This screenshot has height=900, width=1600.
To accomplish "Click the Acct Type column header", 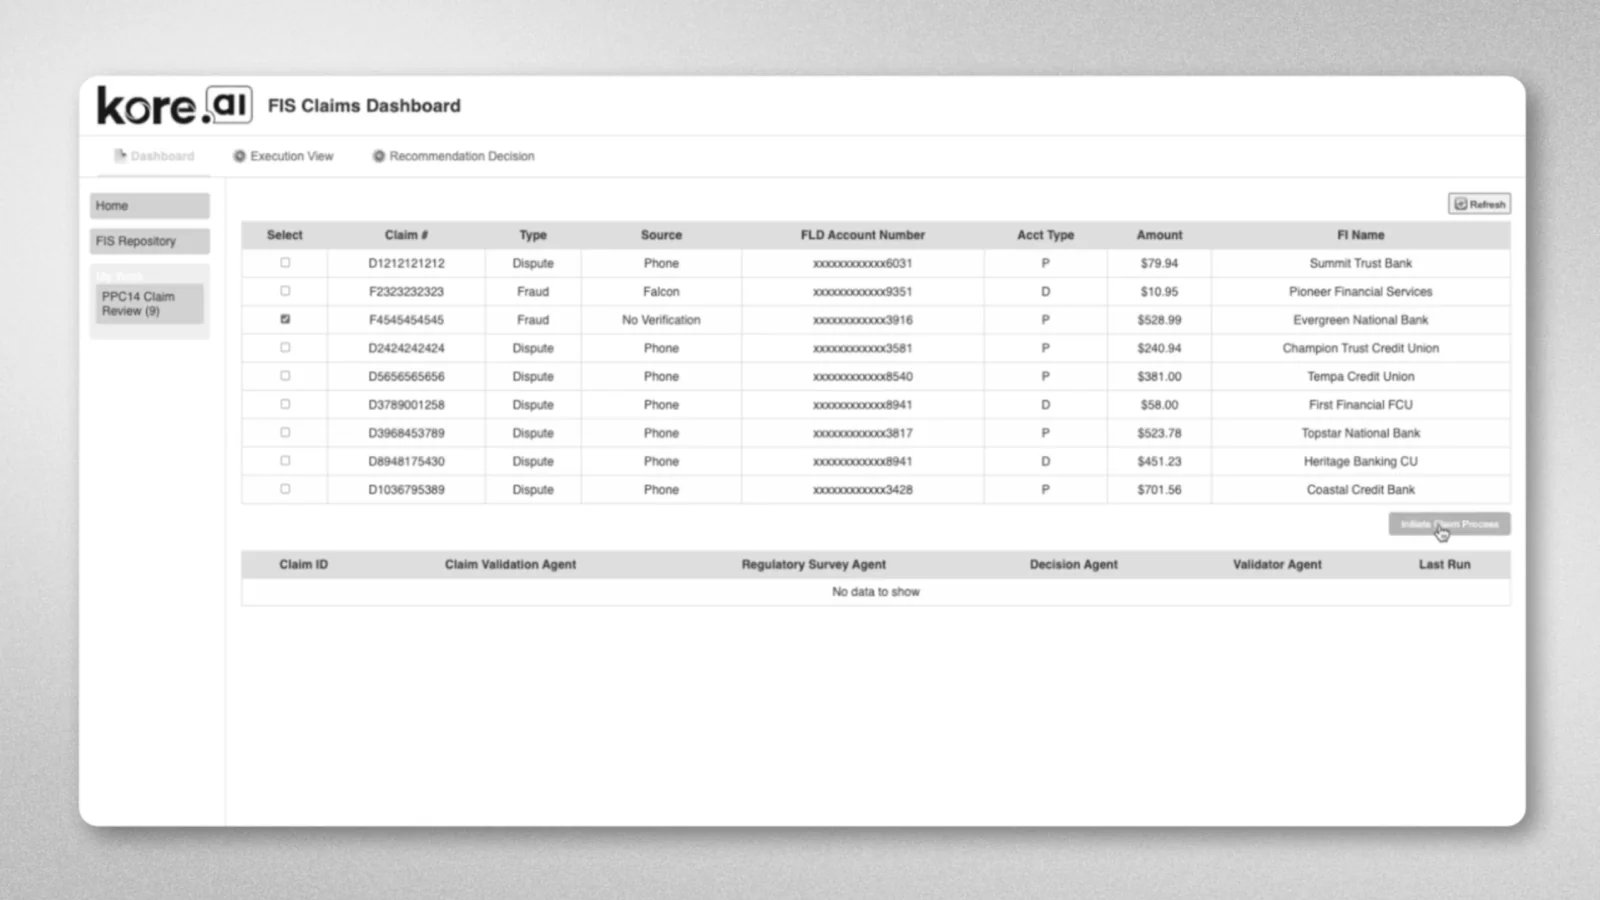I will pyautogui.click(x=1045, y=235).
